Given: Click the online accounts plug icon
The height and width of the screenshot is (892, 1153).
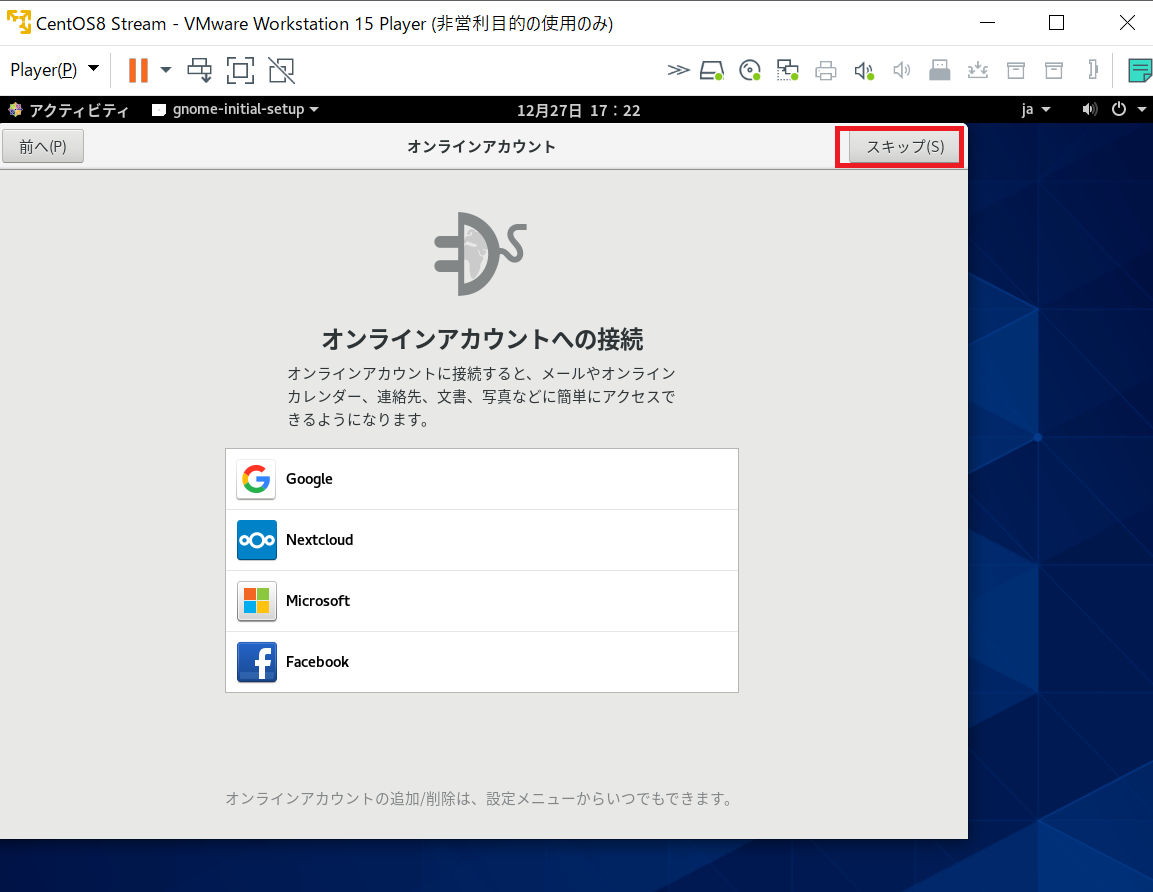Looking at the screenshot, I should point(480,254).
